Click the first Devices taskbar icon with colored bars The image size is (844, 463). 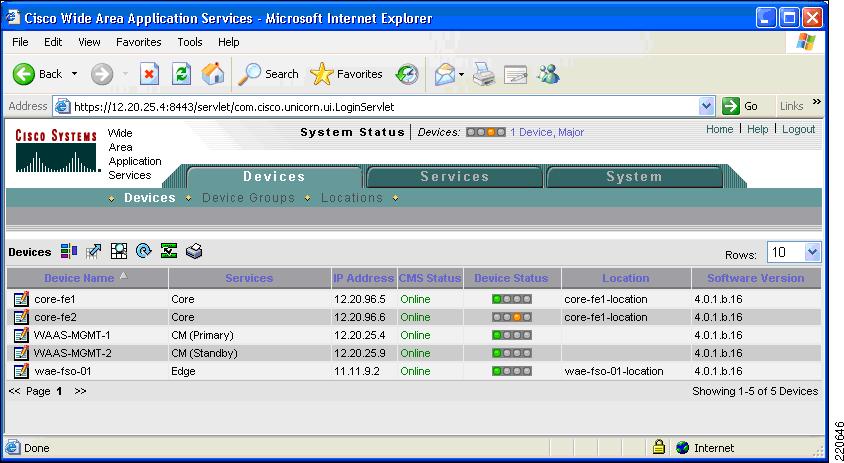coord(69,251)
